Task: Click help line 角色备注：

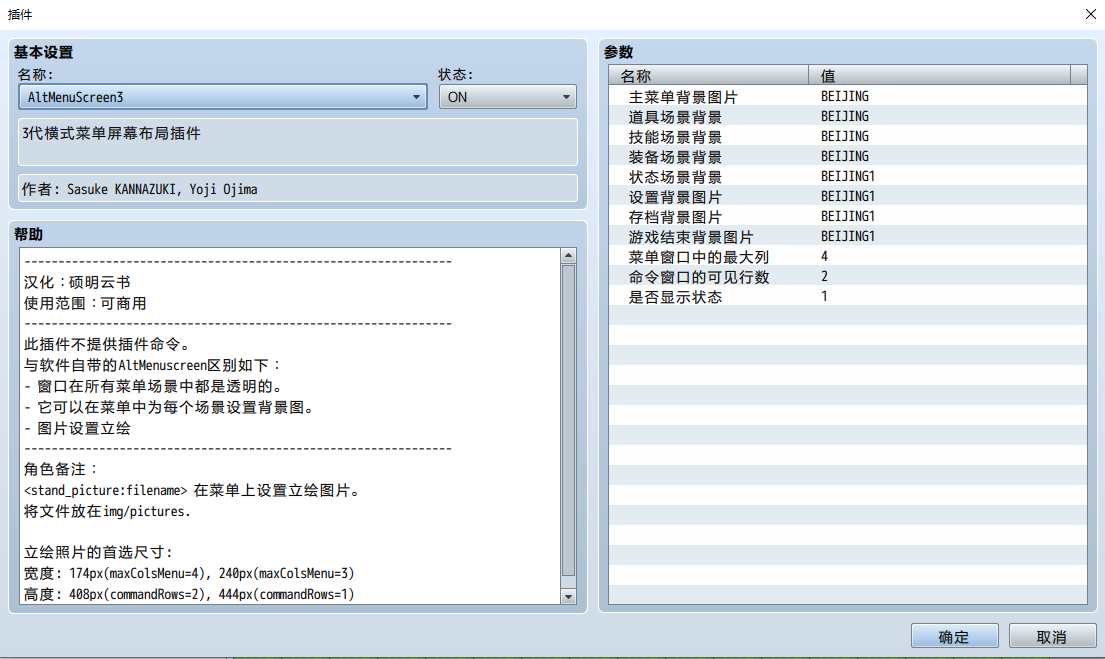Action: [x=62, y=469]
